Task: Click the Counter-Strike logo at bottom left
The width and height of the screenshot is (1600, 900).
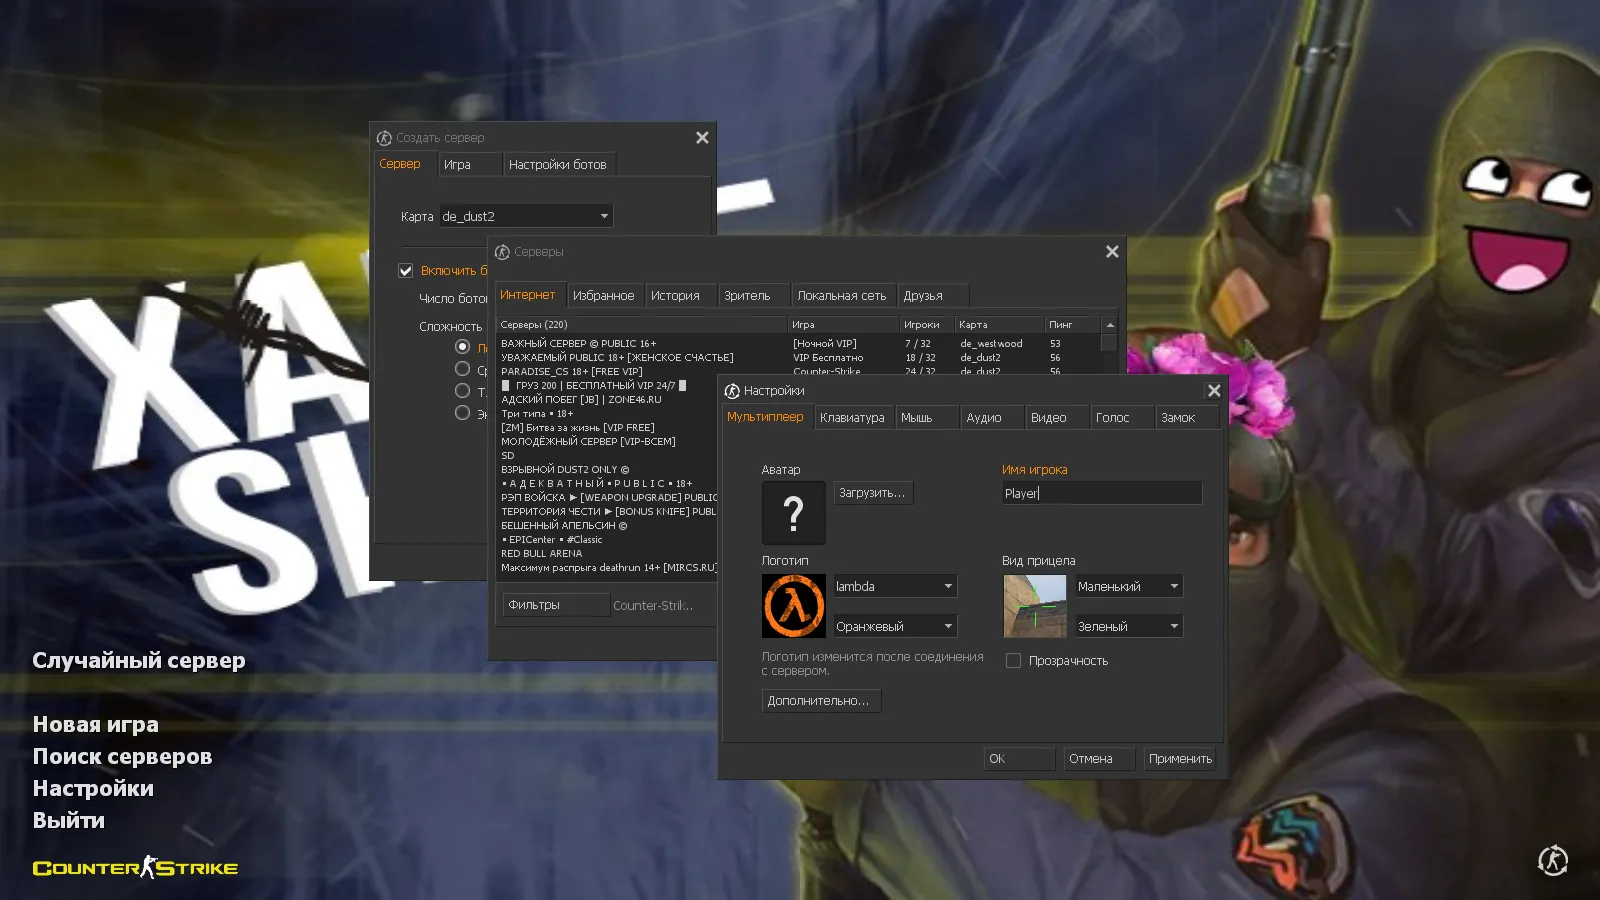Action: tap(136, 868)
